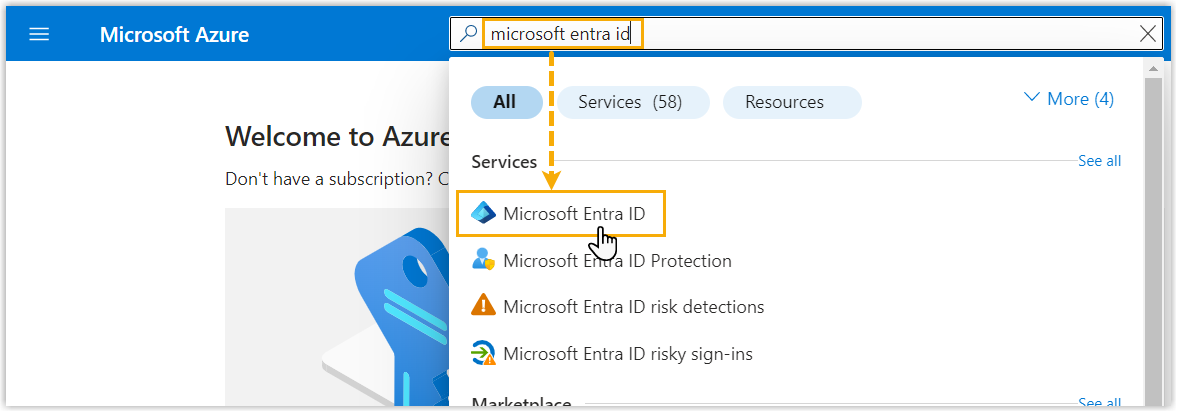Open Microsoft Entra ID risky sign-ins
Screen dimensions: 1177x412
(627, 353)
